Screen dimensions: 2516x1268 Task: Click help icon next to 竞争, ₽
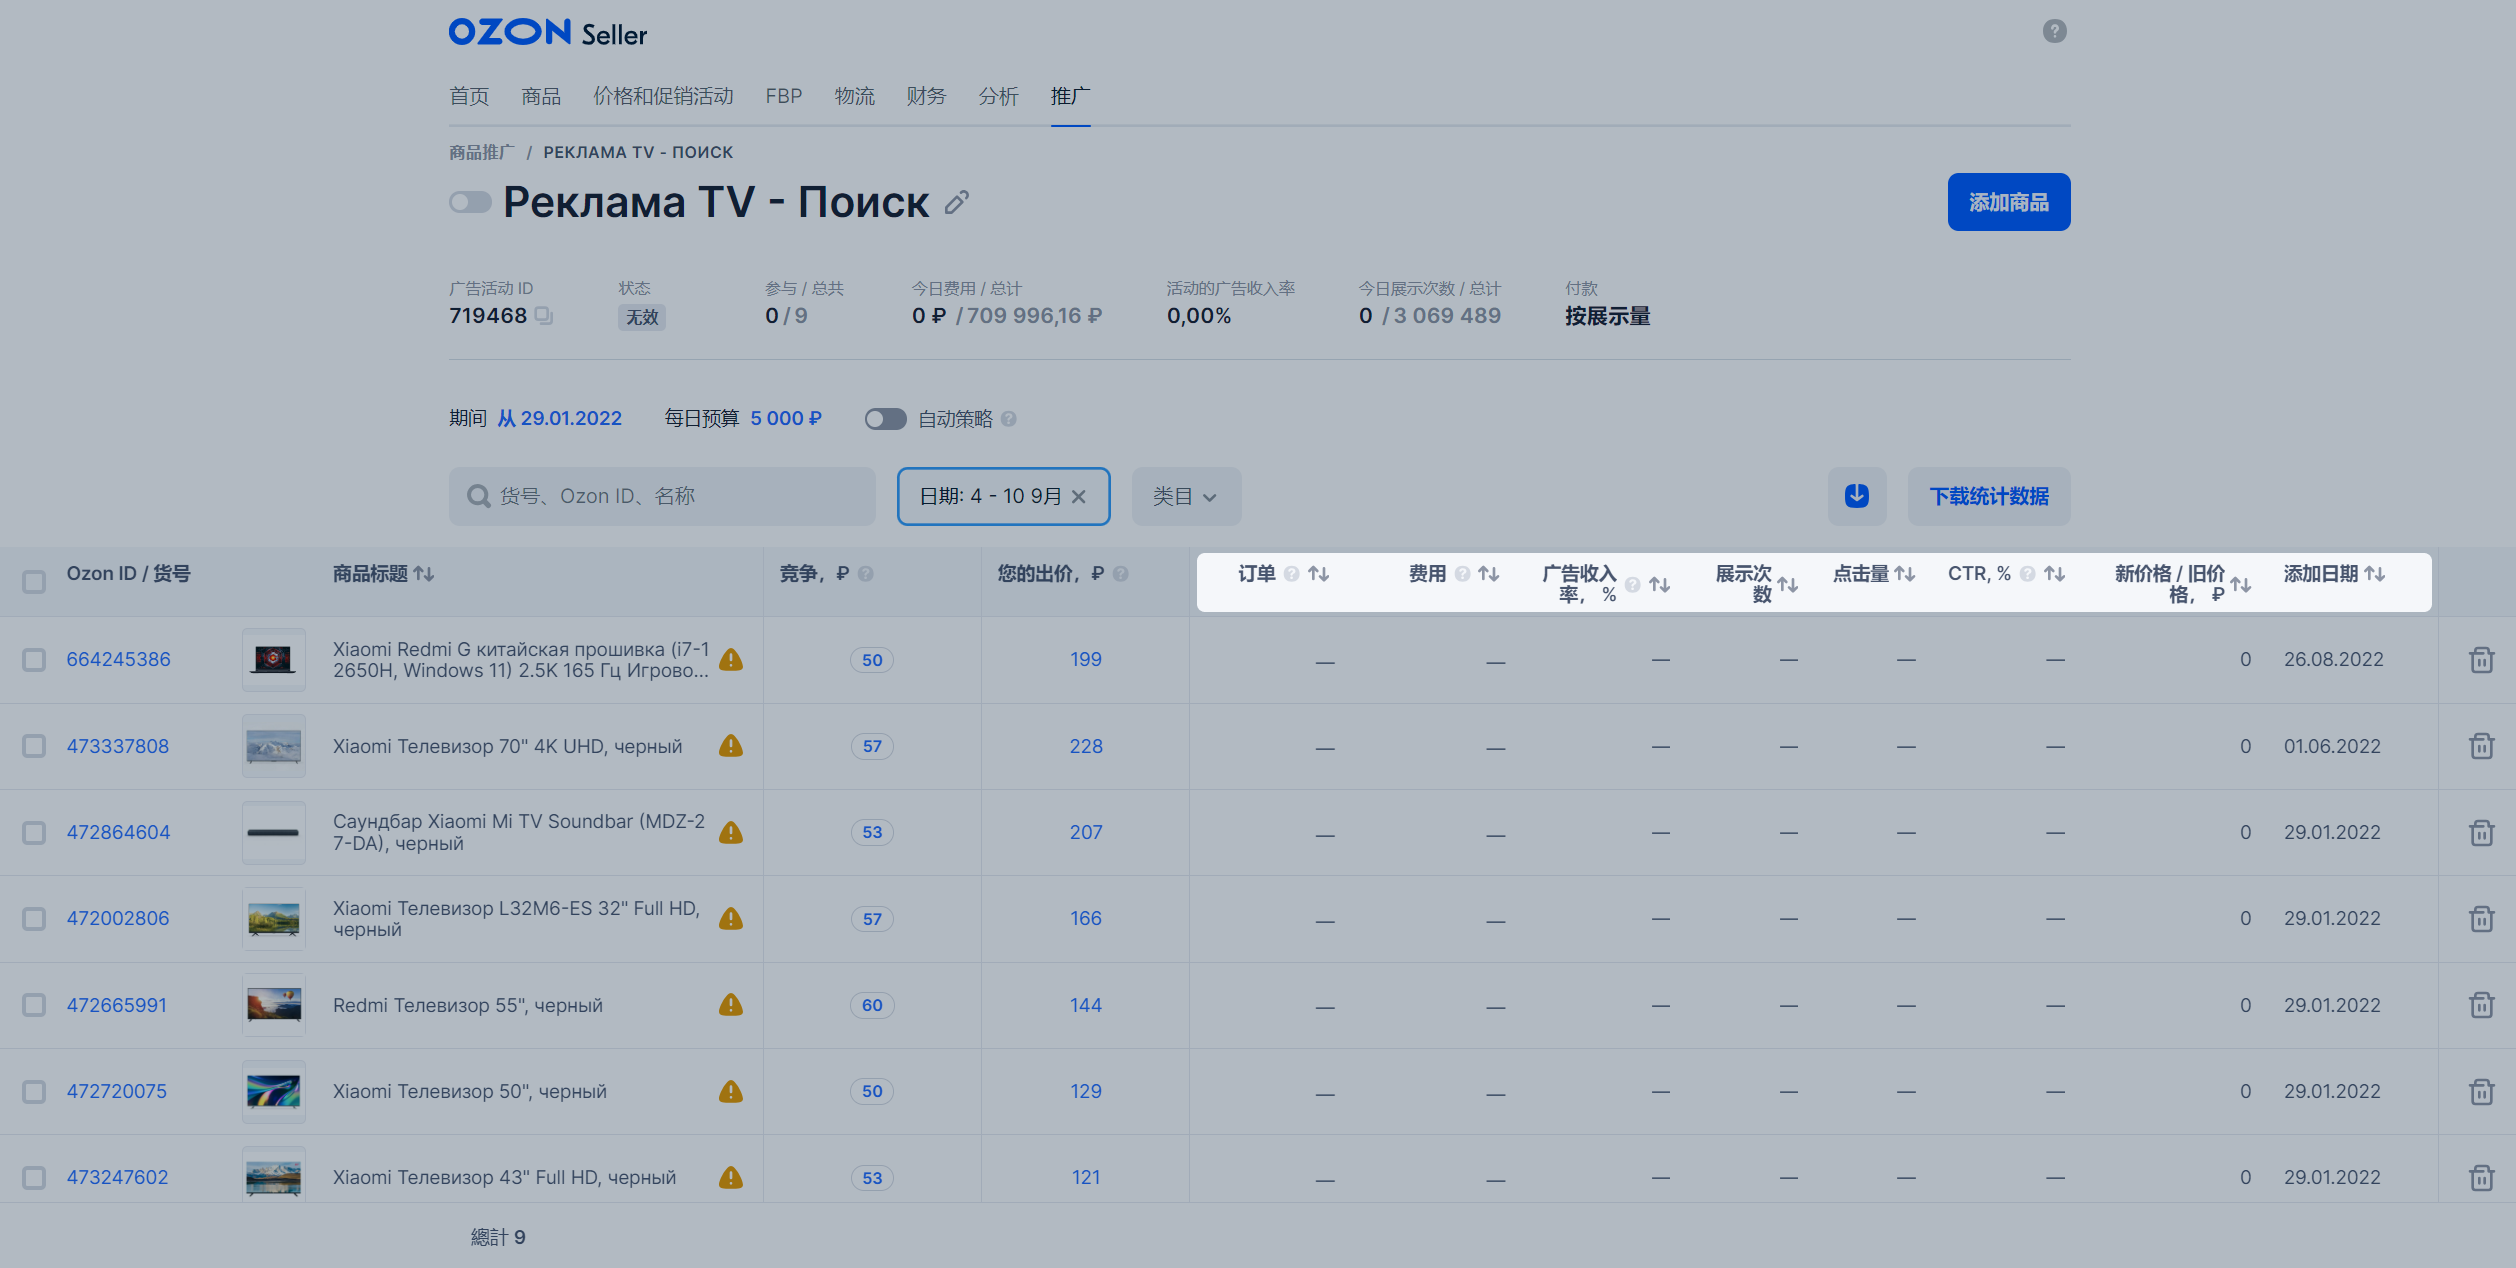tap(866, 574)
